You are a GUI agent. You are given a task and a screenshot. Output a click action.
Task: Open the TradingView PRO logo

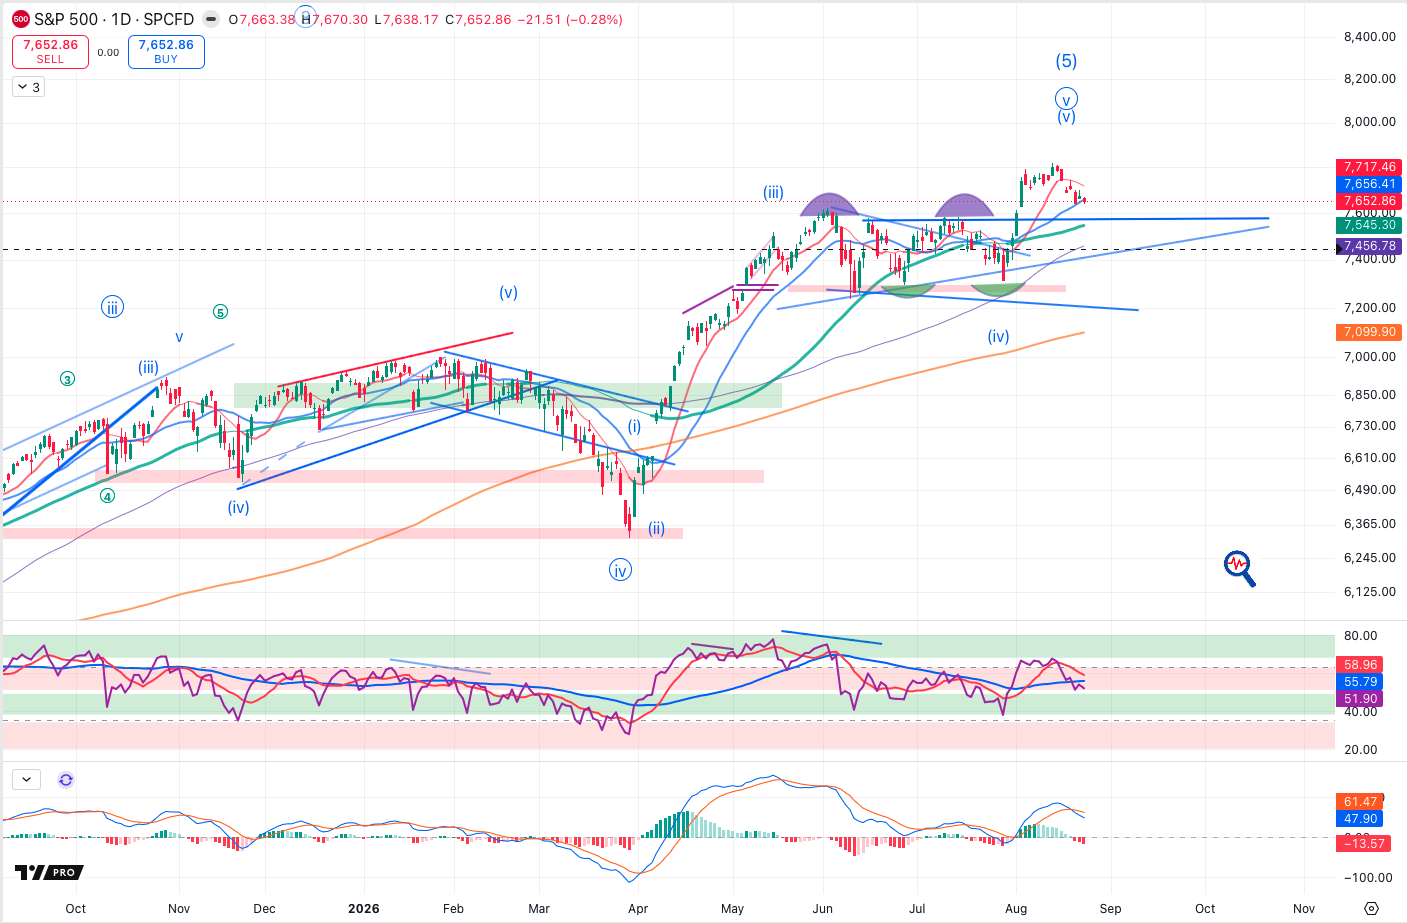coord(49,872)
